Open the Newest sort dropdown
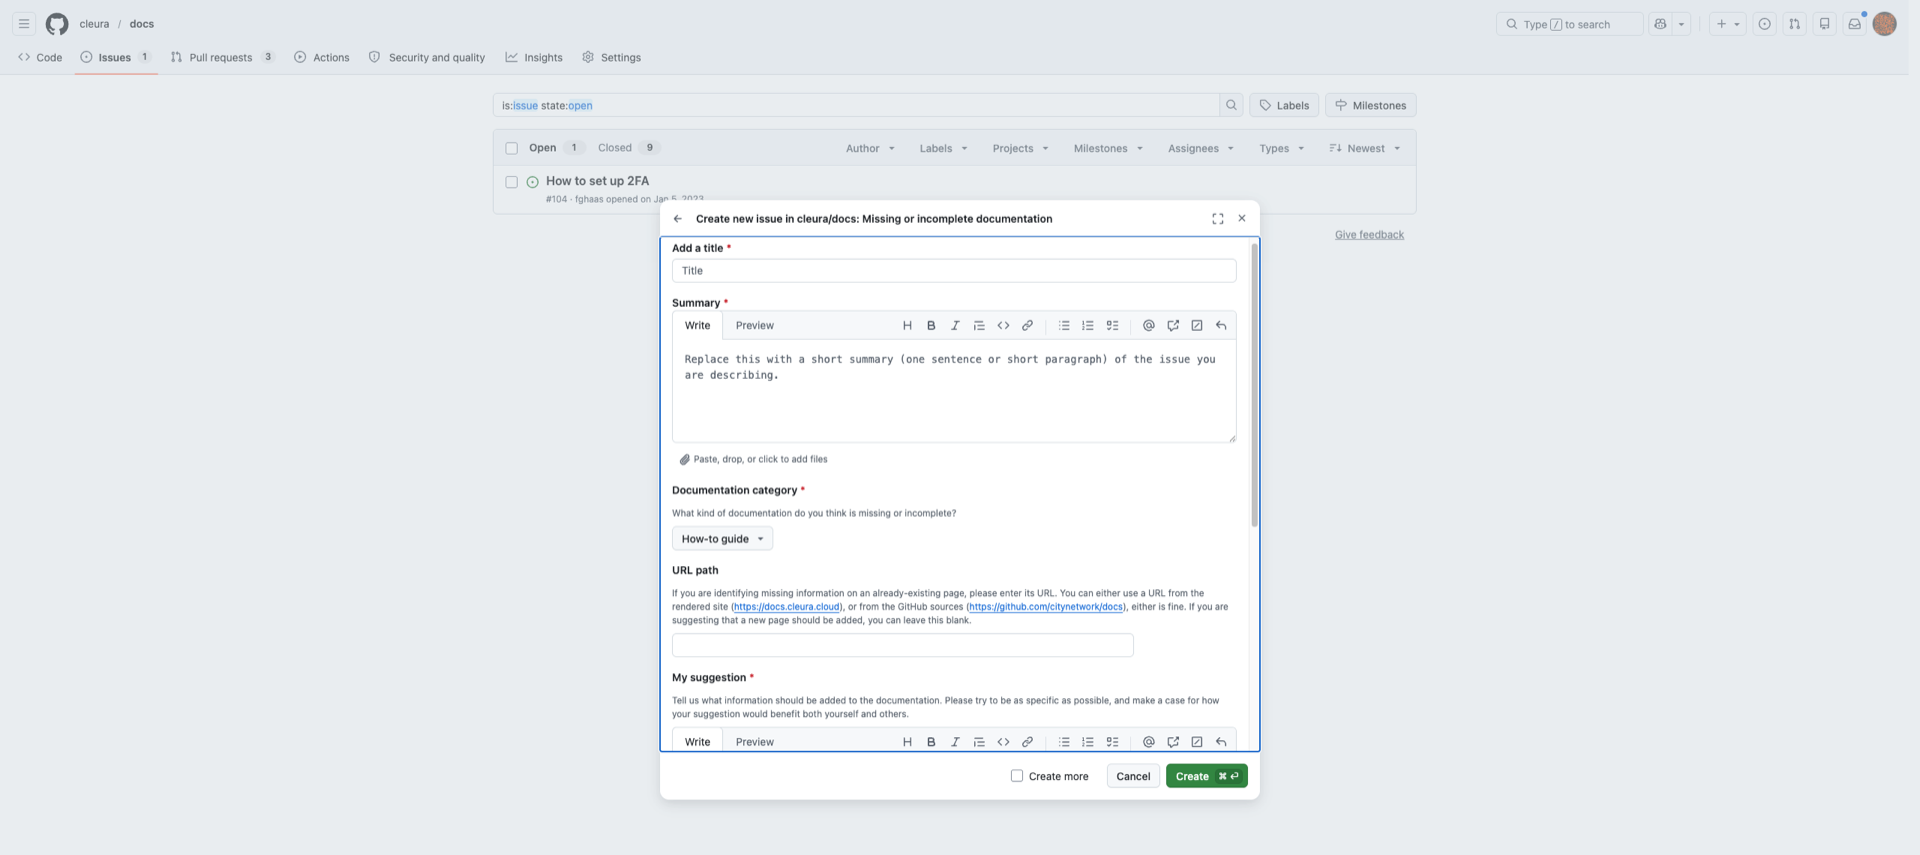The image size is (1920, 855). point(1365,148)
